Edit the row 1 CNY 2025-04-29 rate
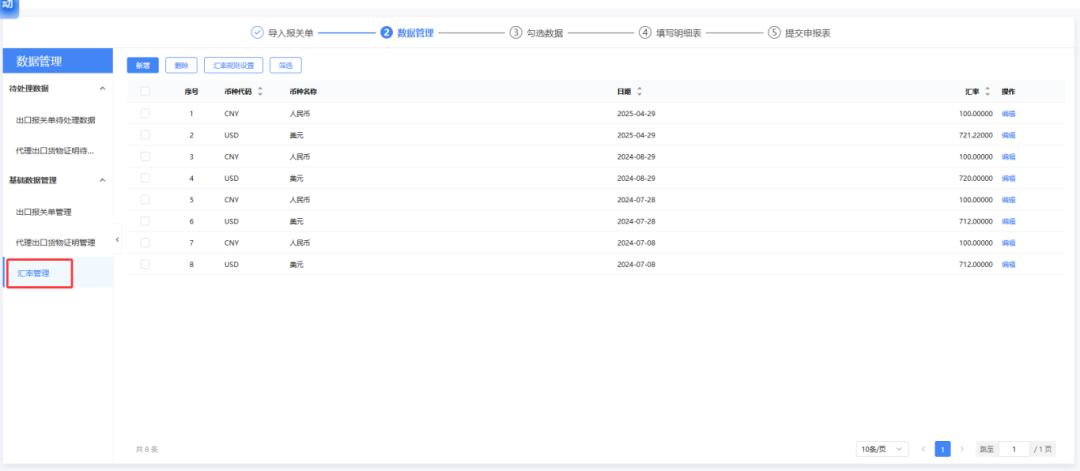Viewport: 1080px width, 471px height. point(1008,114)
